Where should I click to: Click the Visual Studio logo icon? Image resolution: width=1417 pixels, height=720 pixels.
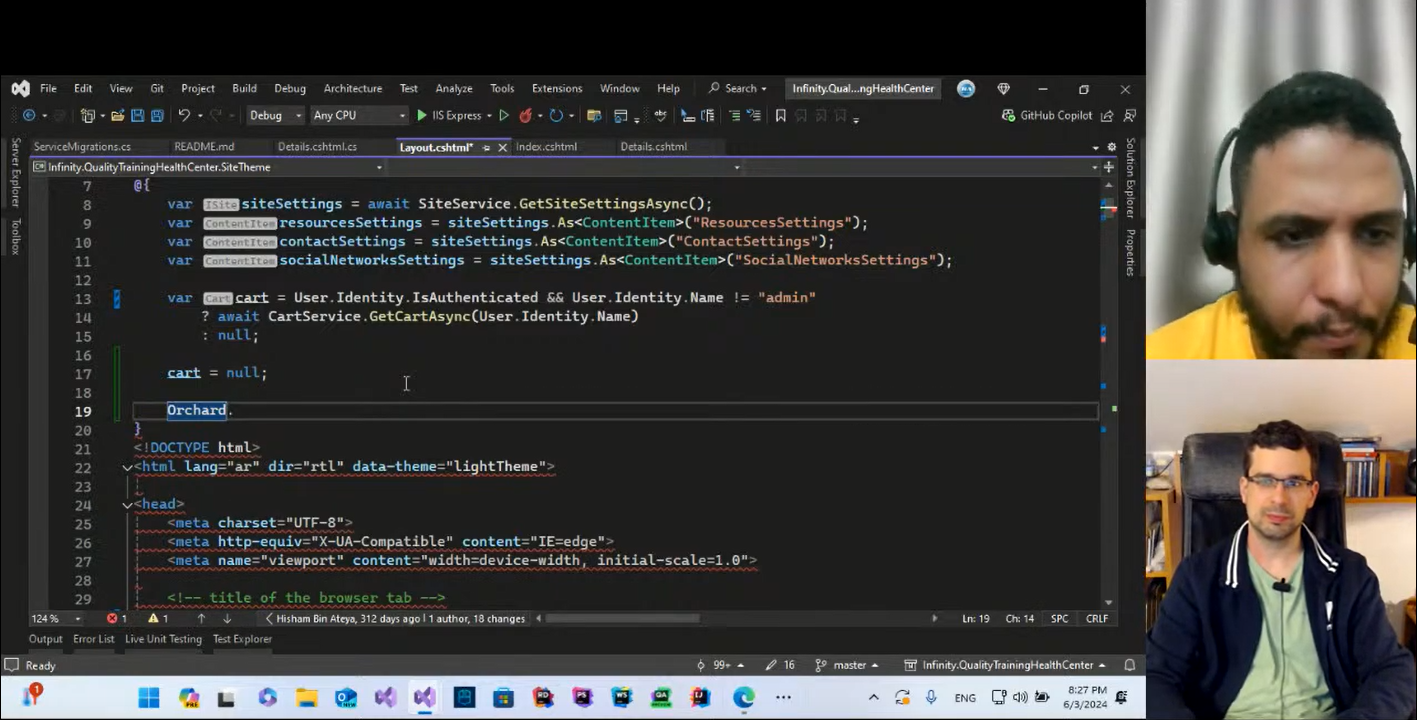(x=20, y=89)
